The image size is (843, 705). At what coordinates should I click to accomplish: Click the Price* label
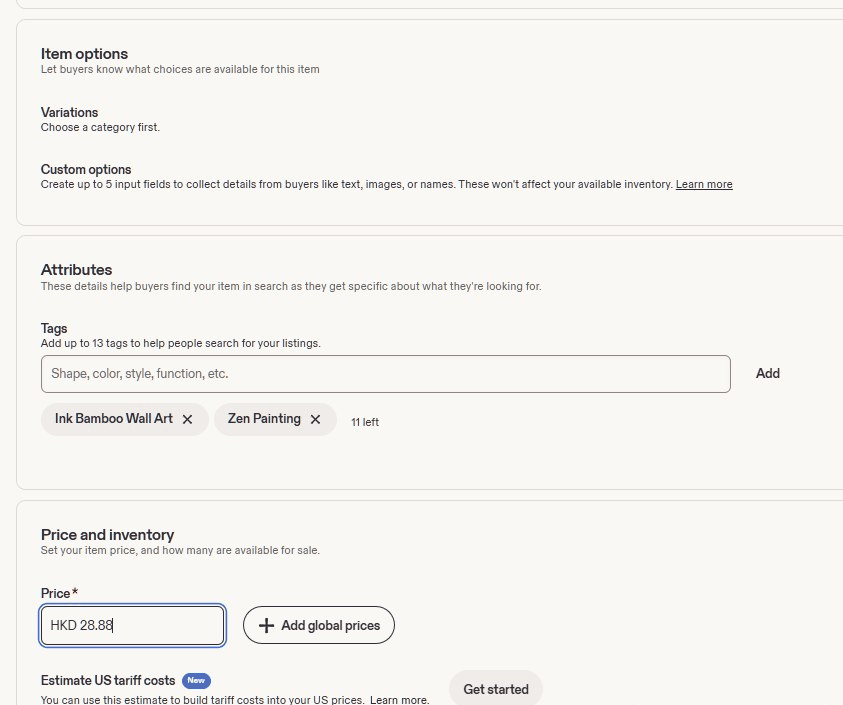[59, 593]
